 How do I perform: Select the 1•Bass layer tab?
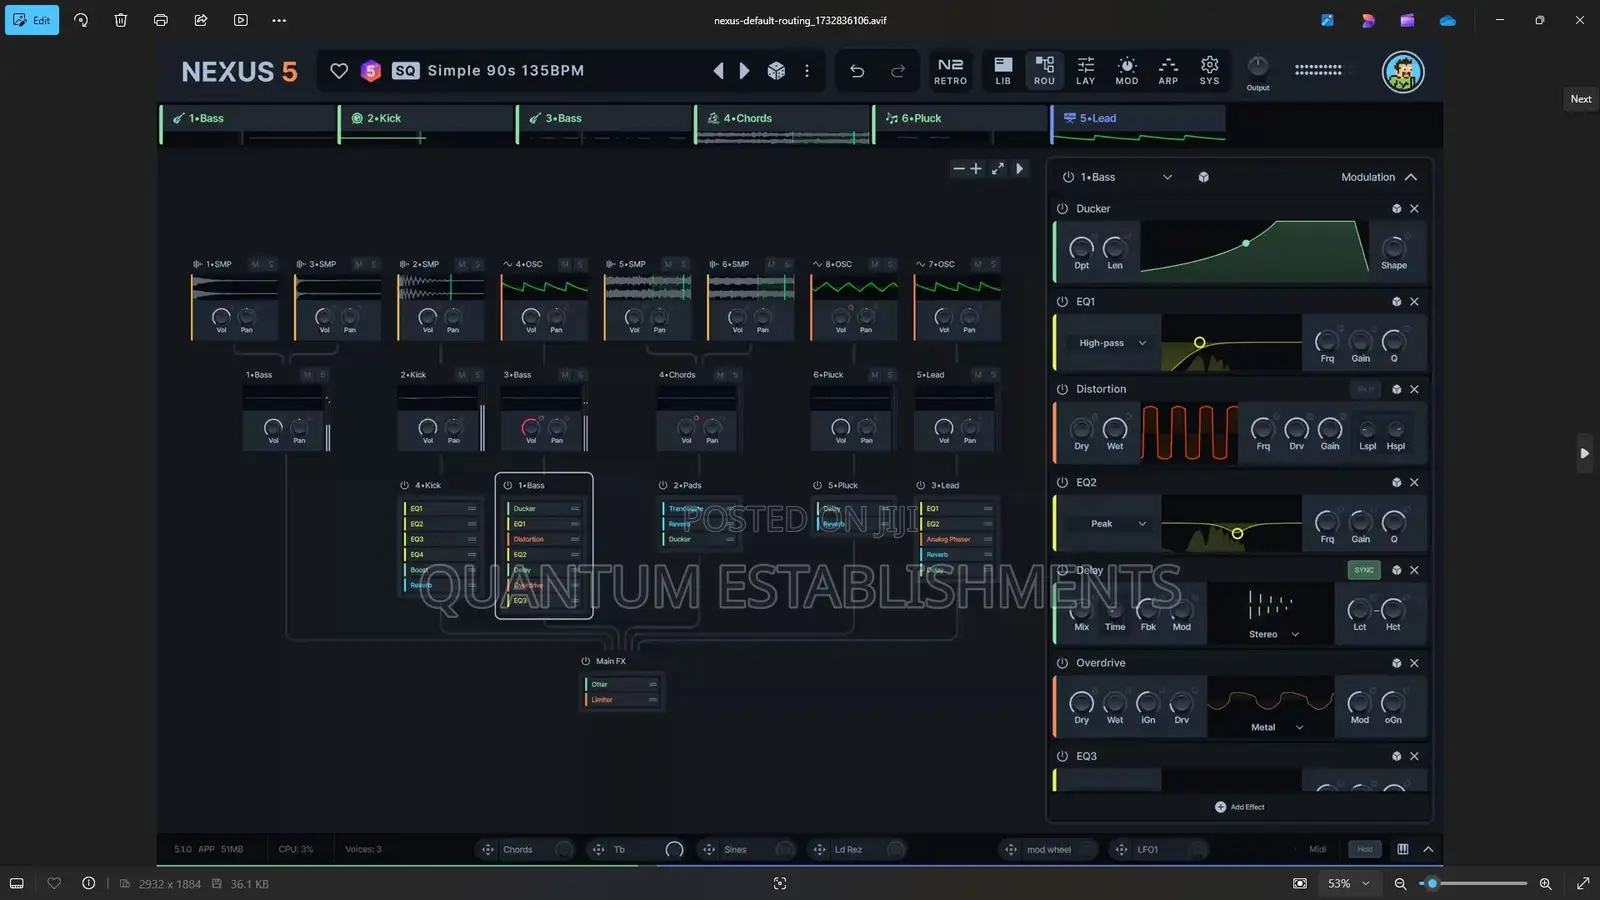[248, 118]
